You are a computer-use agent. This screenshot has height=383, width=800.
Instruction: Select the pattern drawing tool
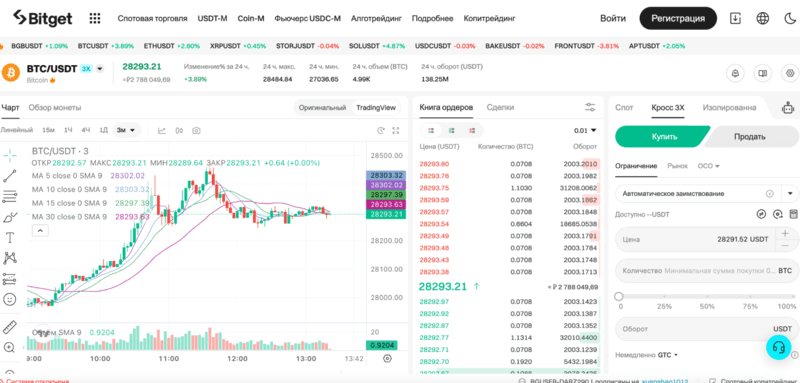click(10, 258)
